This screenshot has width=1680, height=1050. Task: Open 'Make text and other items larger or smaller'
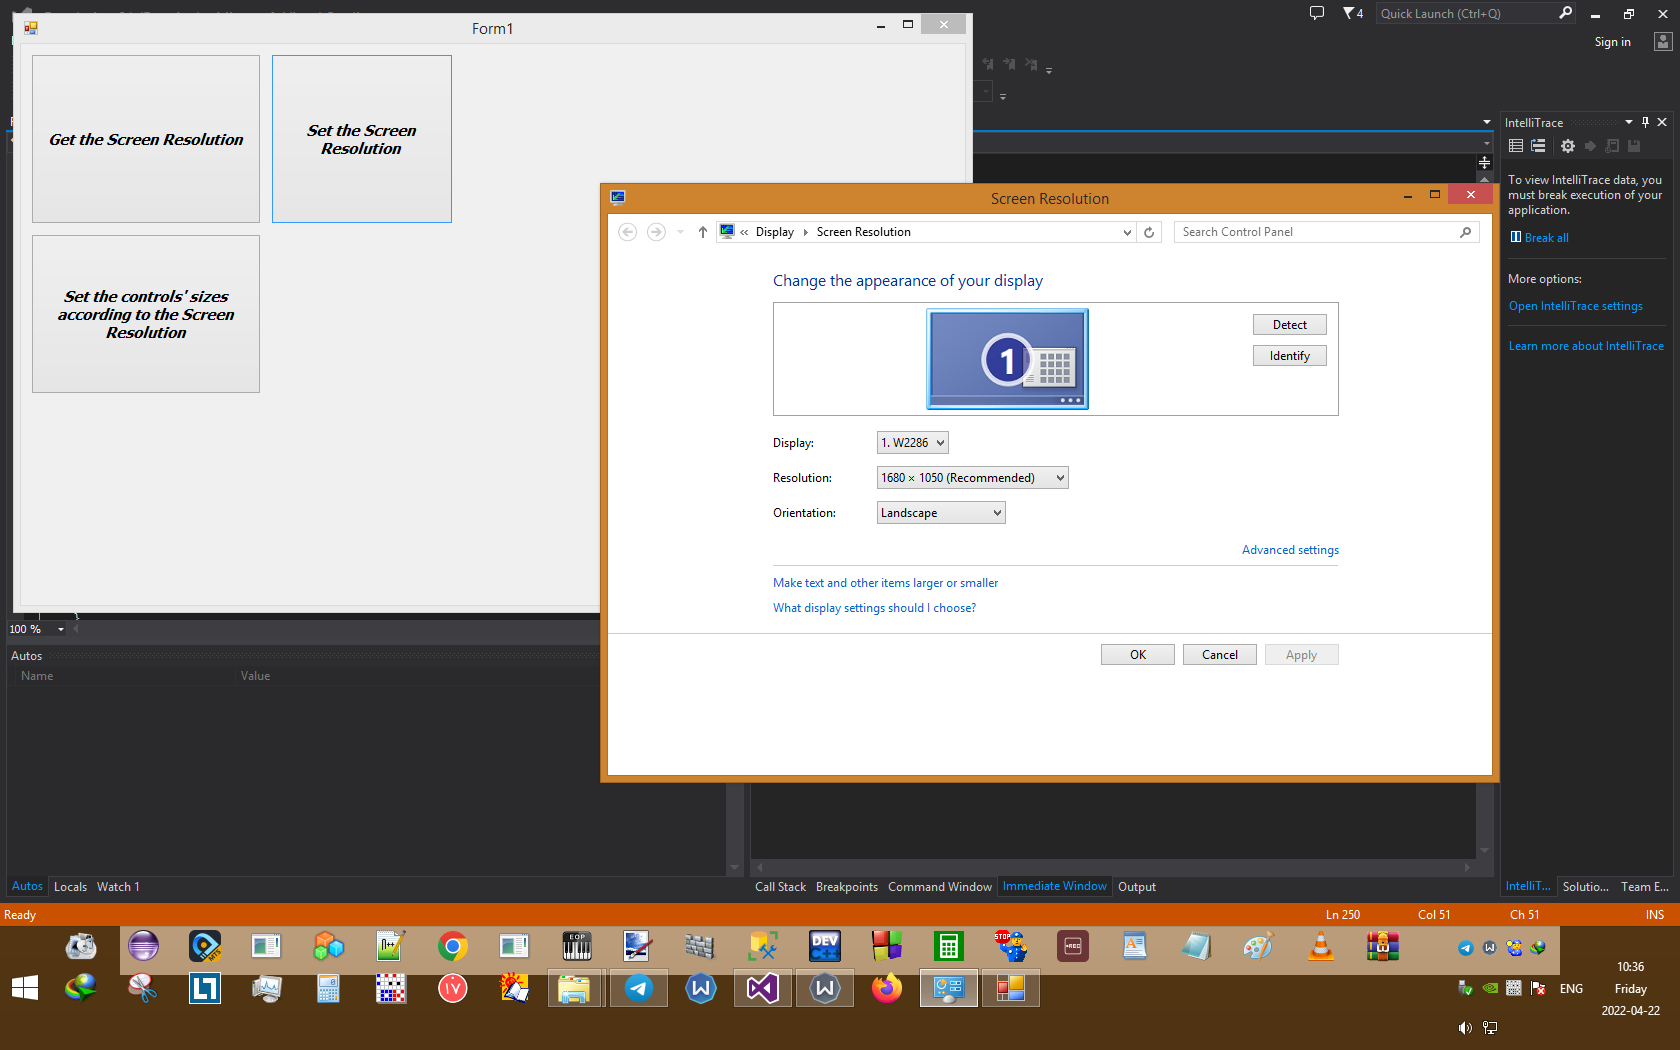885,583
